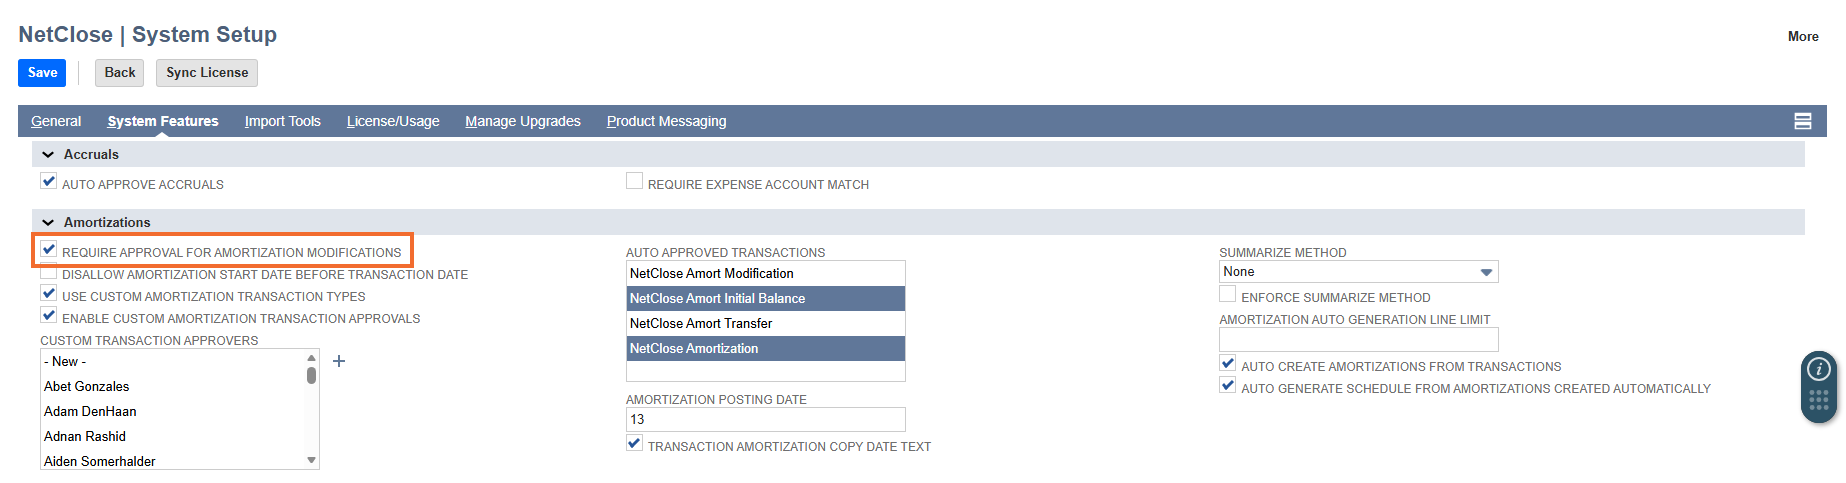Uncheck Auto Approve Accruals
The image size is (1846, 483).
point(48,181)
